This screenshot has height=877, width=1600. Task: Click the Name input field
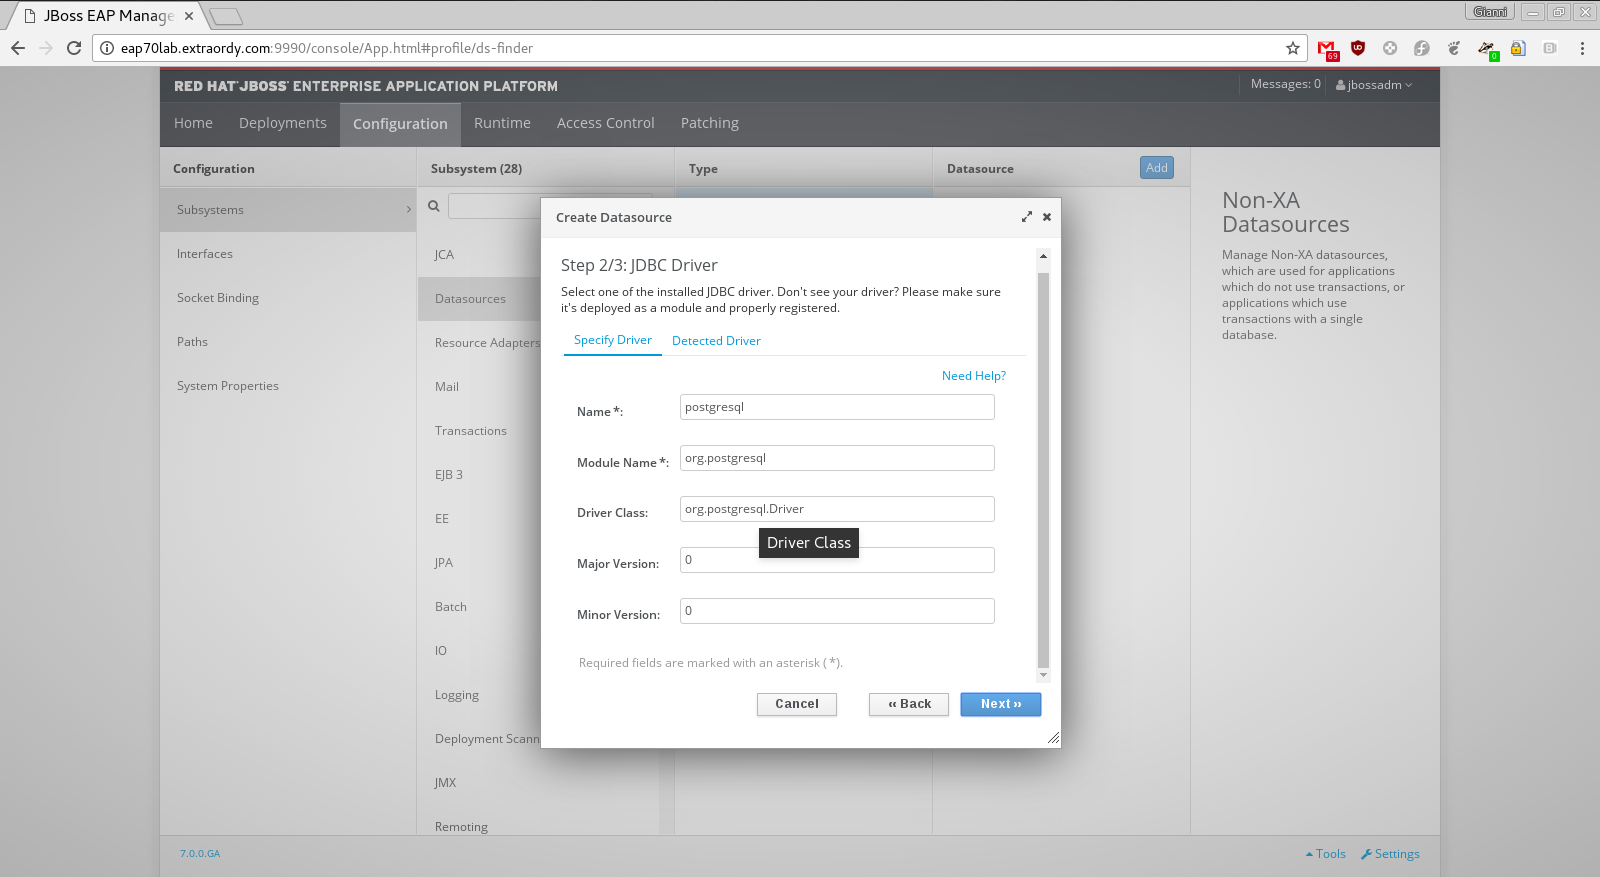pos(837,407)
